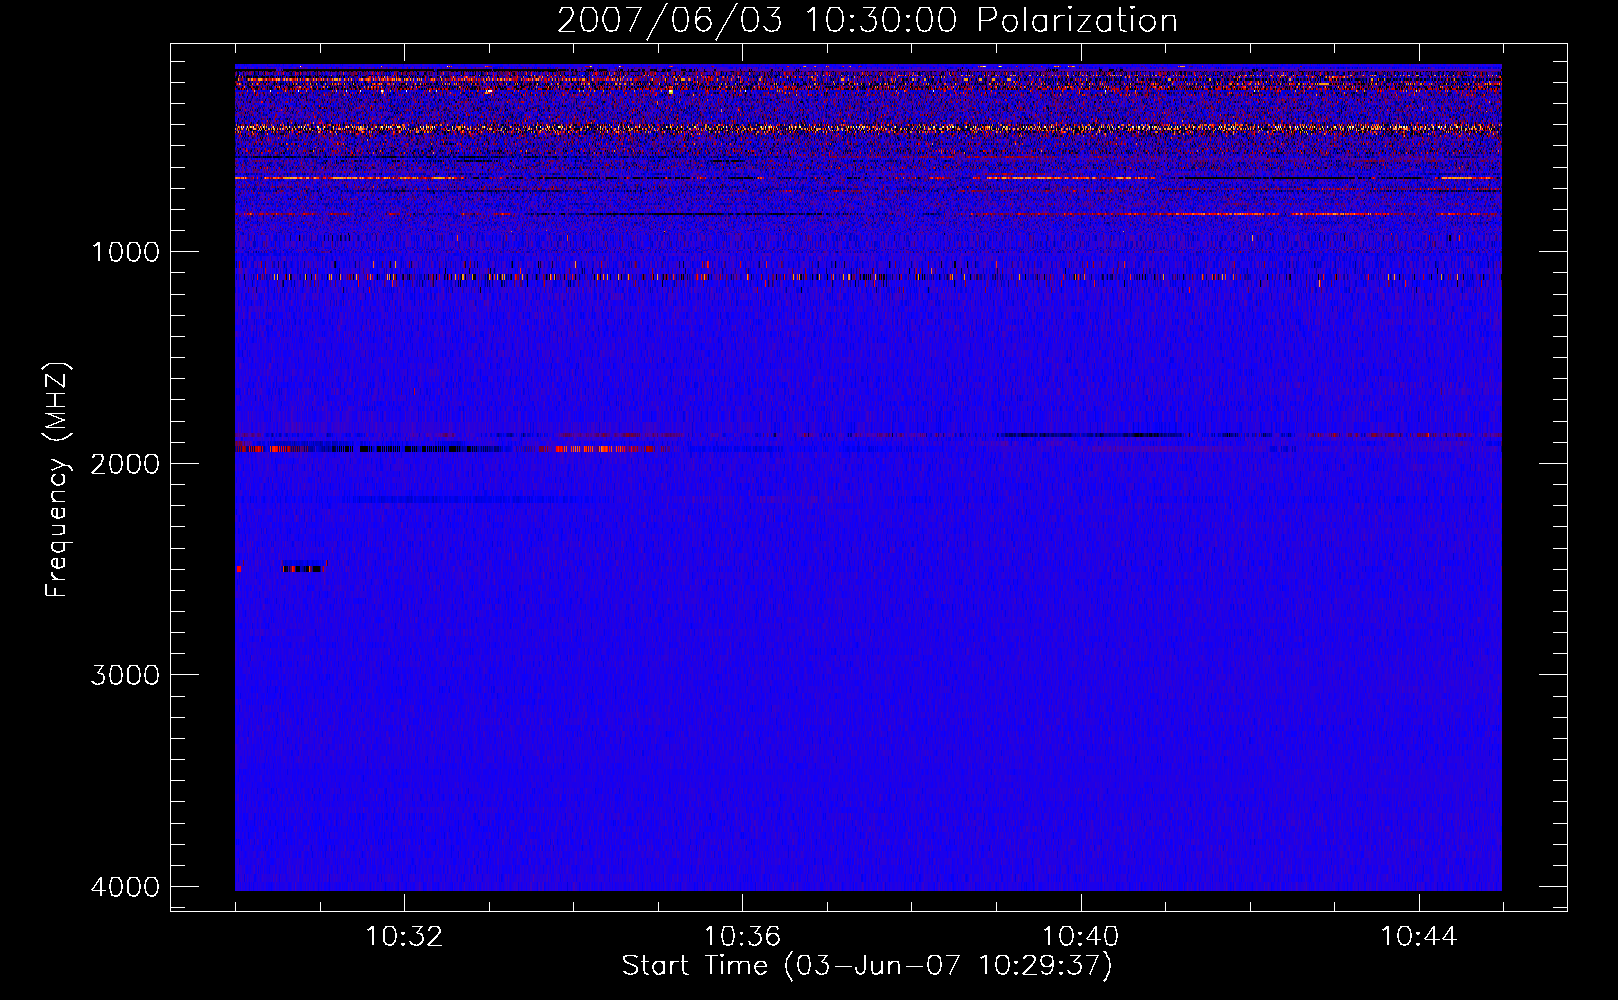Click the 4000 frequency tick label
Screen dimensions: 1618x1000
[125, 887]
